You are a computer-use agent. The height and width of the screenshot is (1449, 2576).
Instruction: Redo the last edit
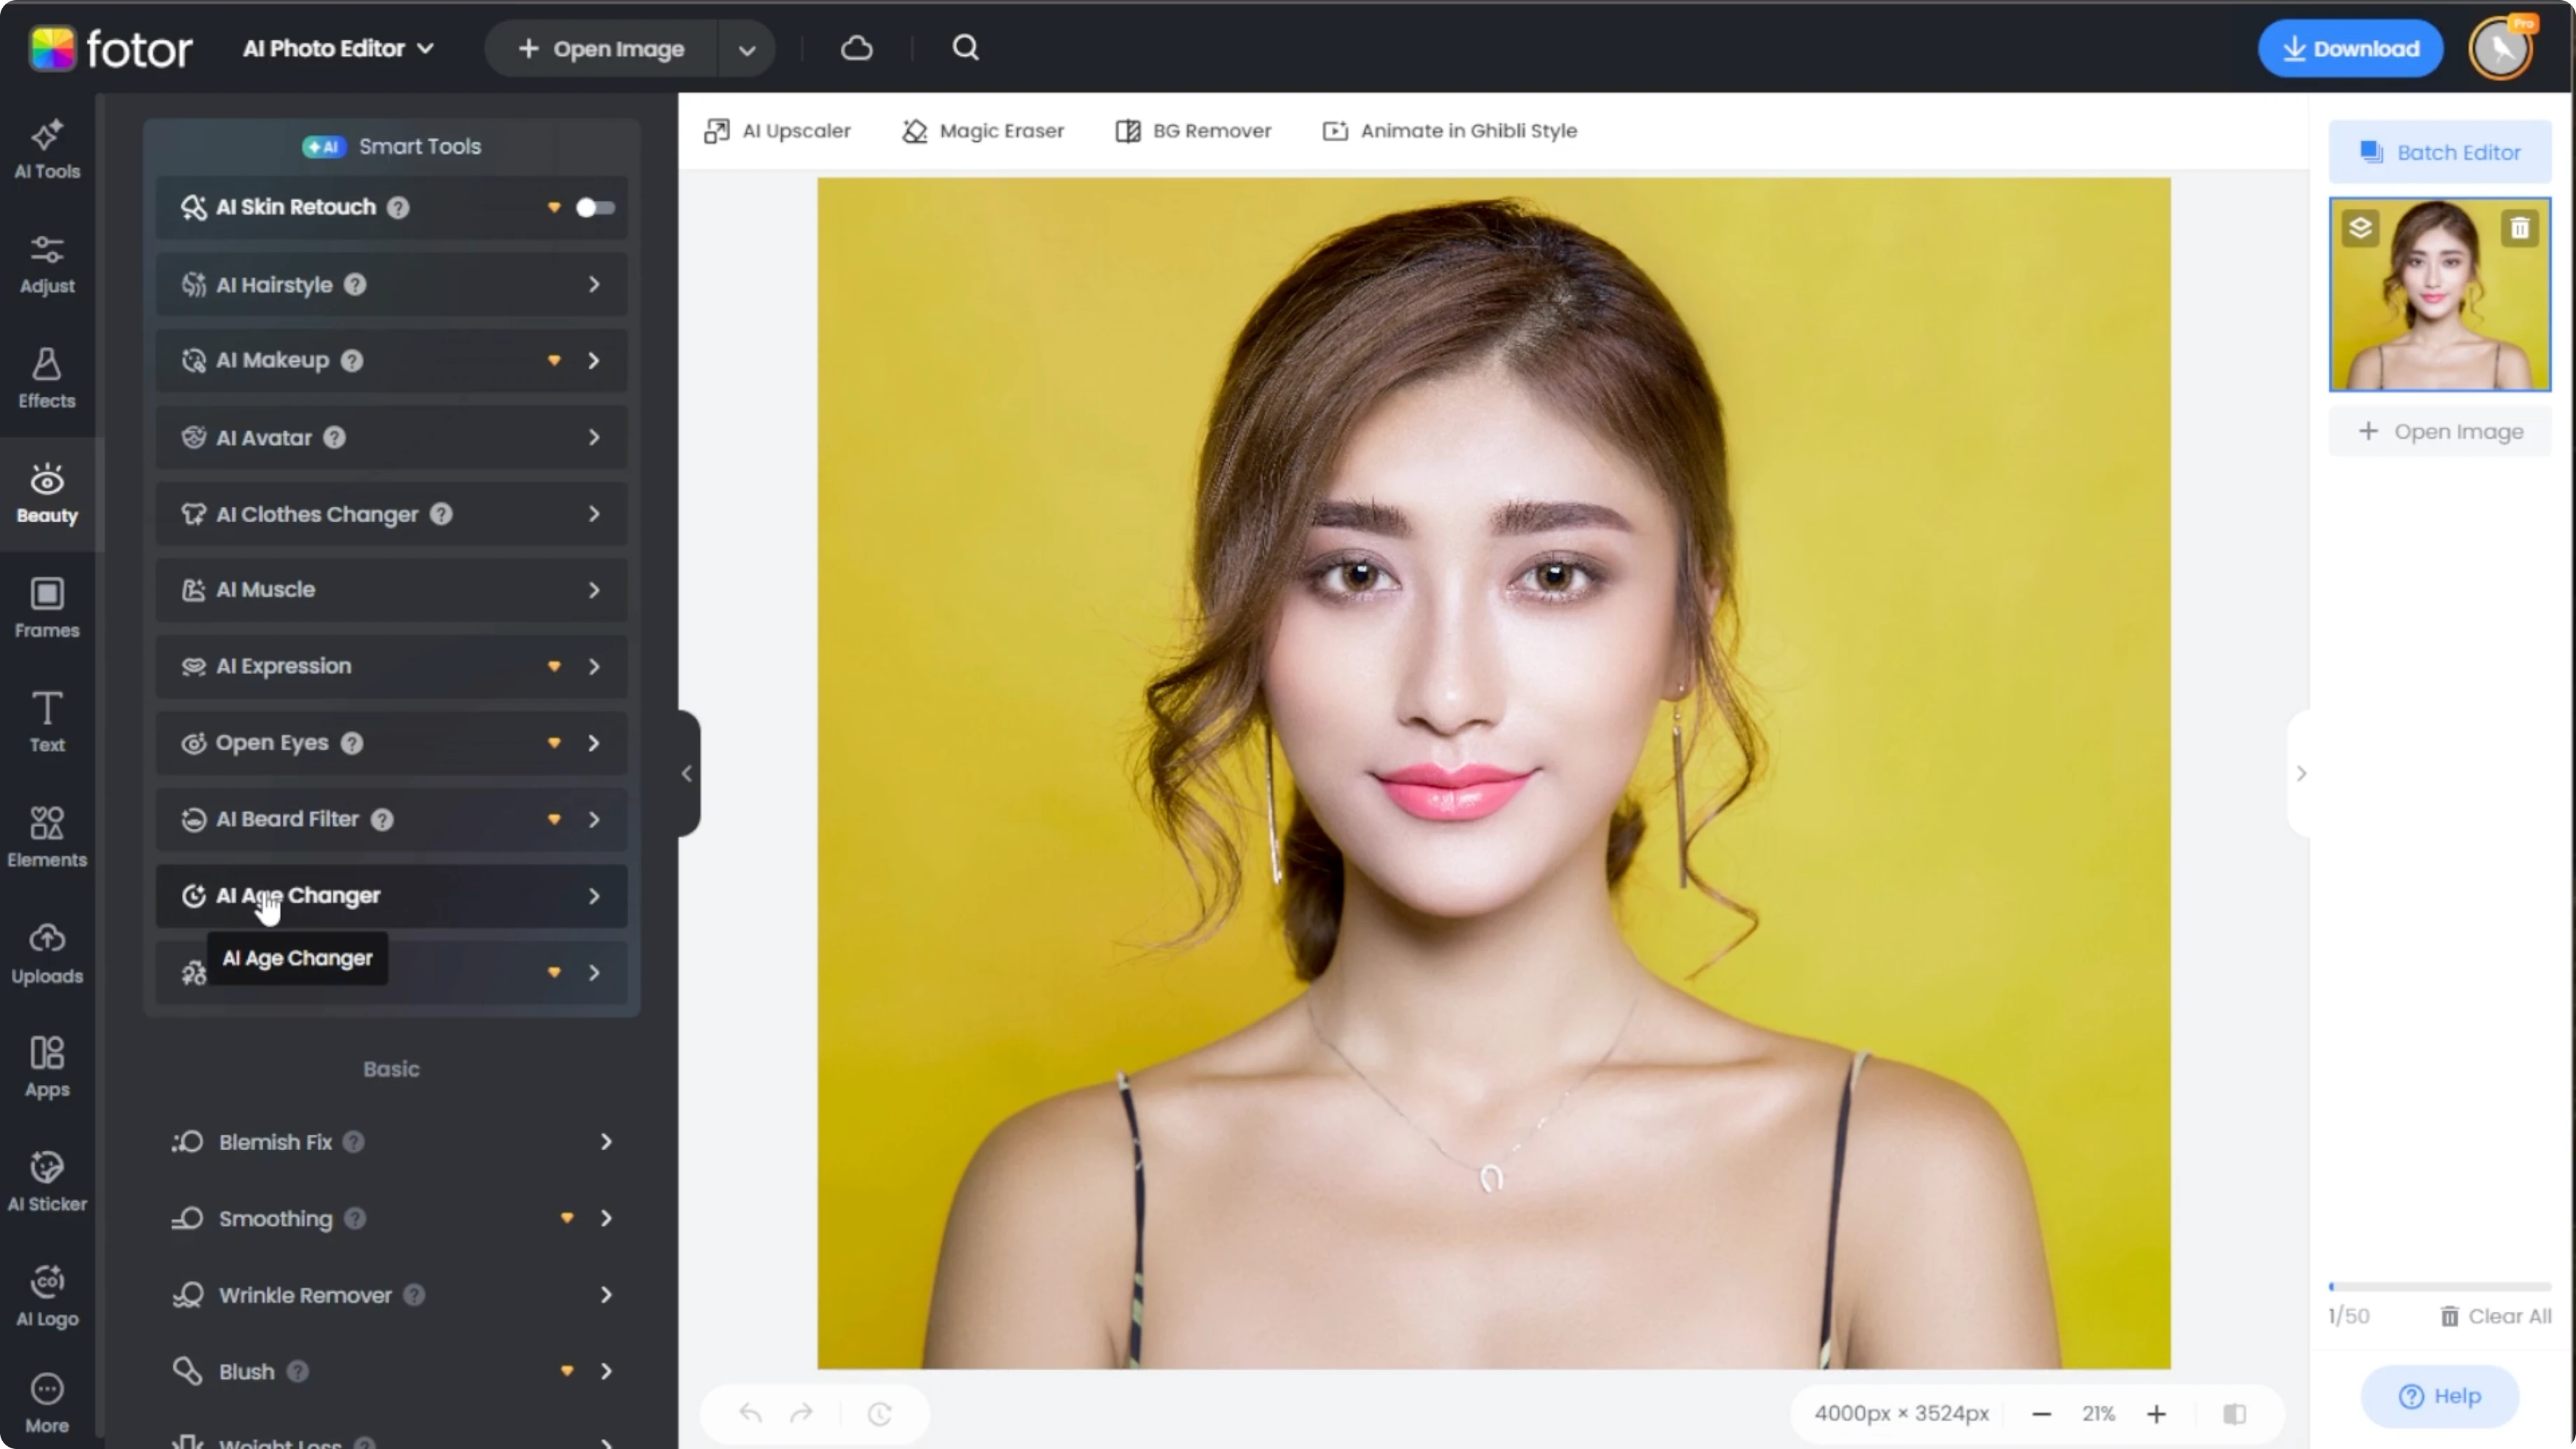pos(802,1413)
